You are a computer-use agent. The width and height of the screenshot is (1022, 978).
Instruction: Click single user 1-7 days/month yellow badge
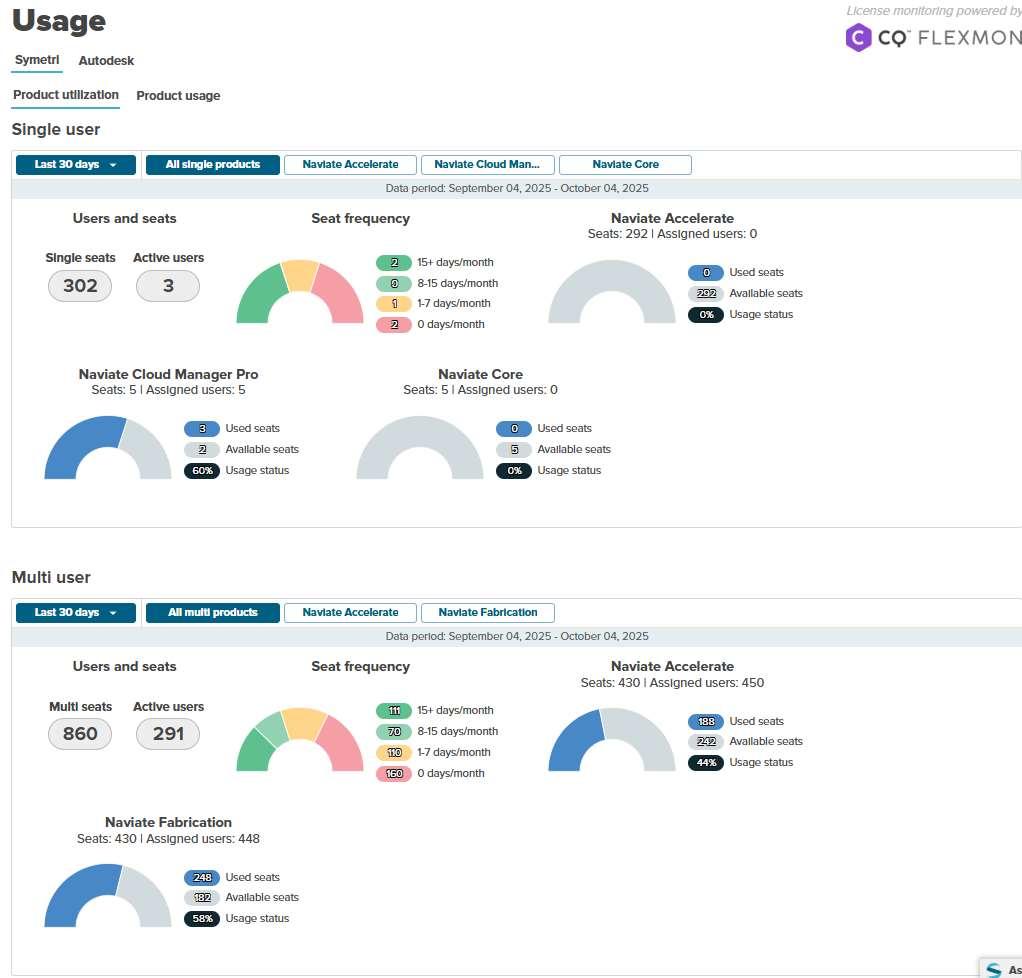point(394,304)
